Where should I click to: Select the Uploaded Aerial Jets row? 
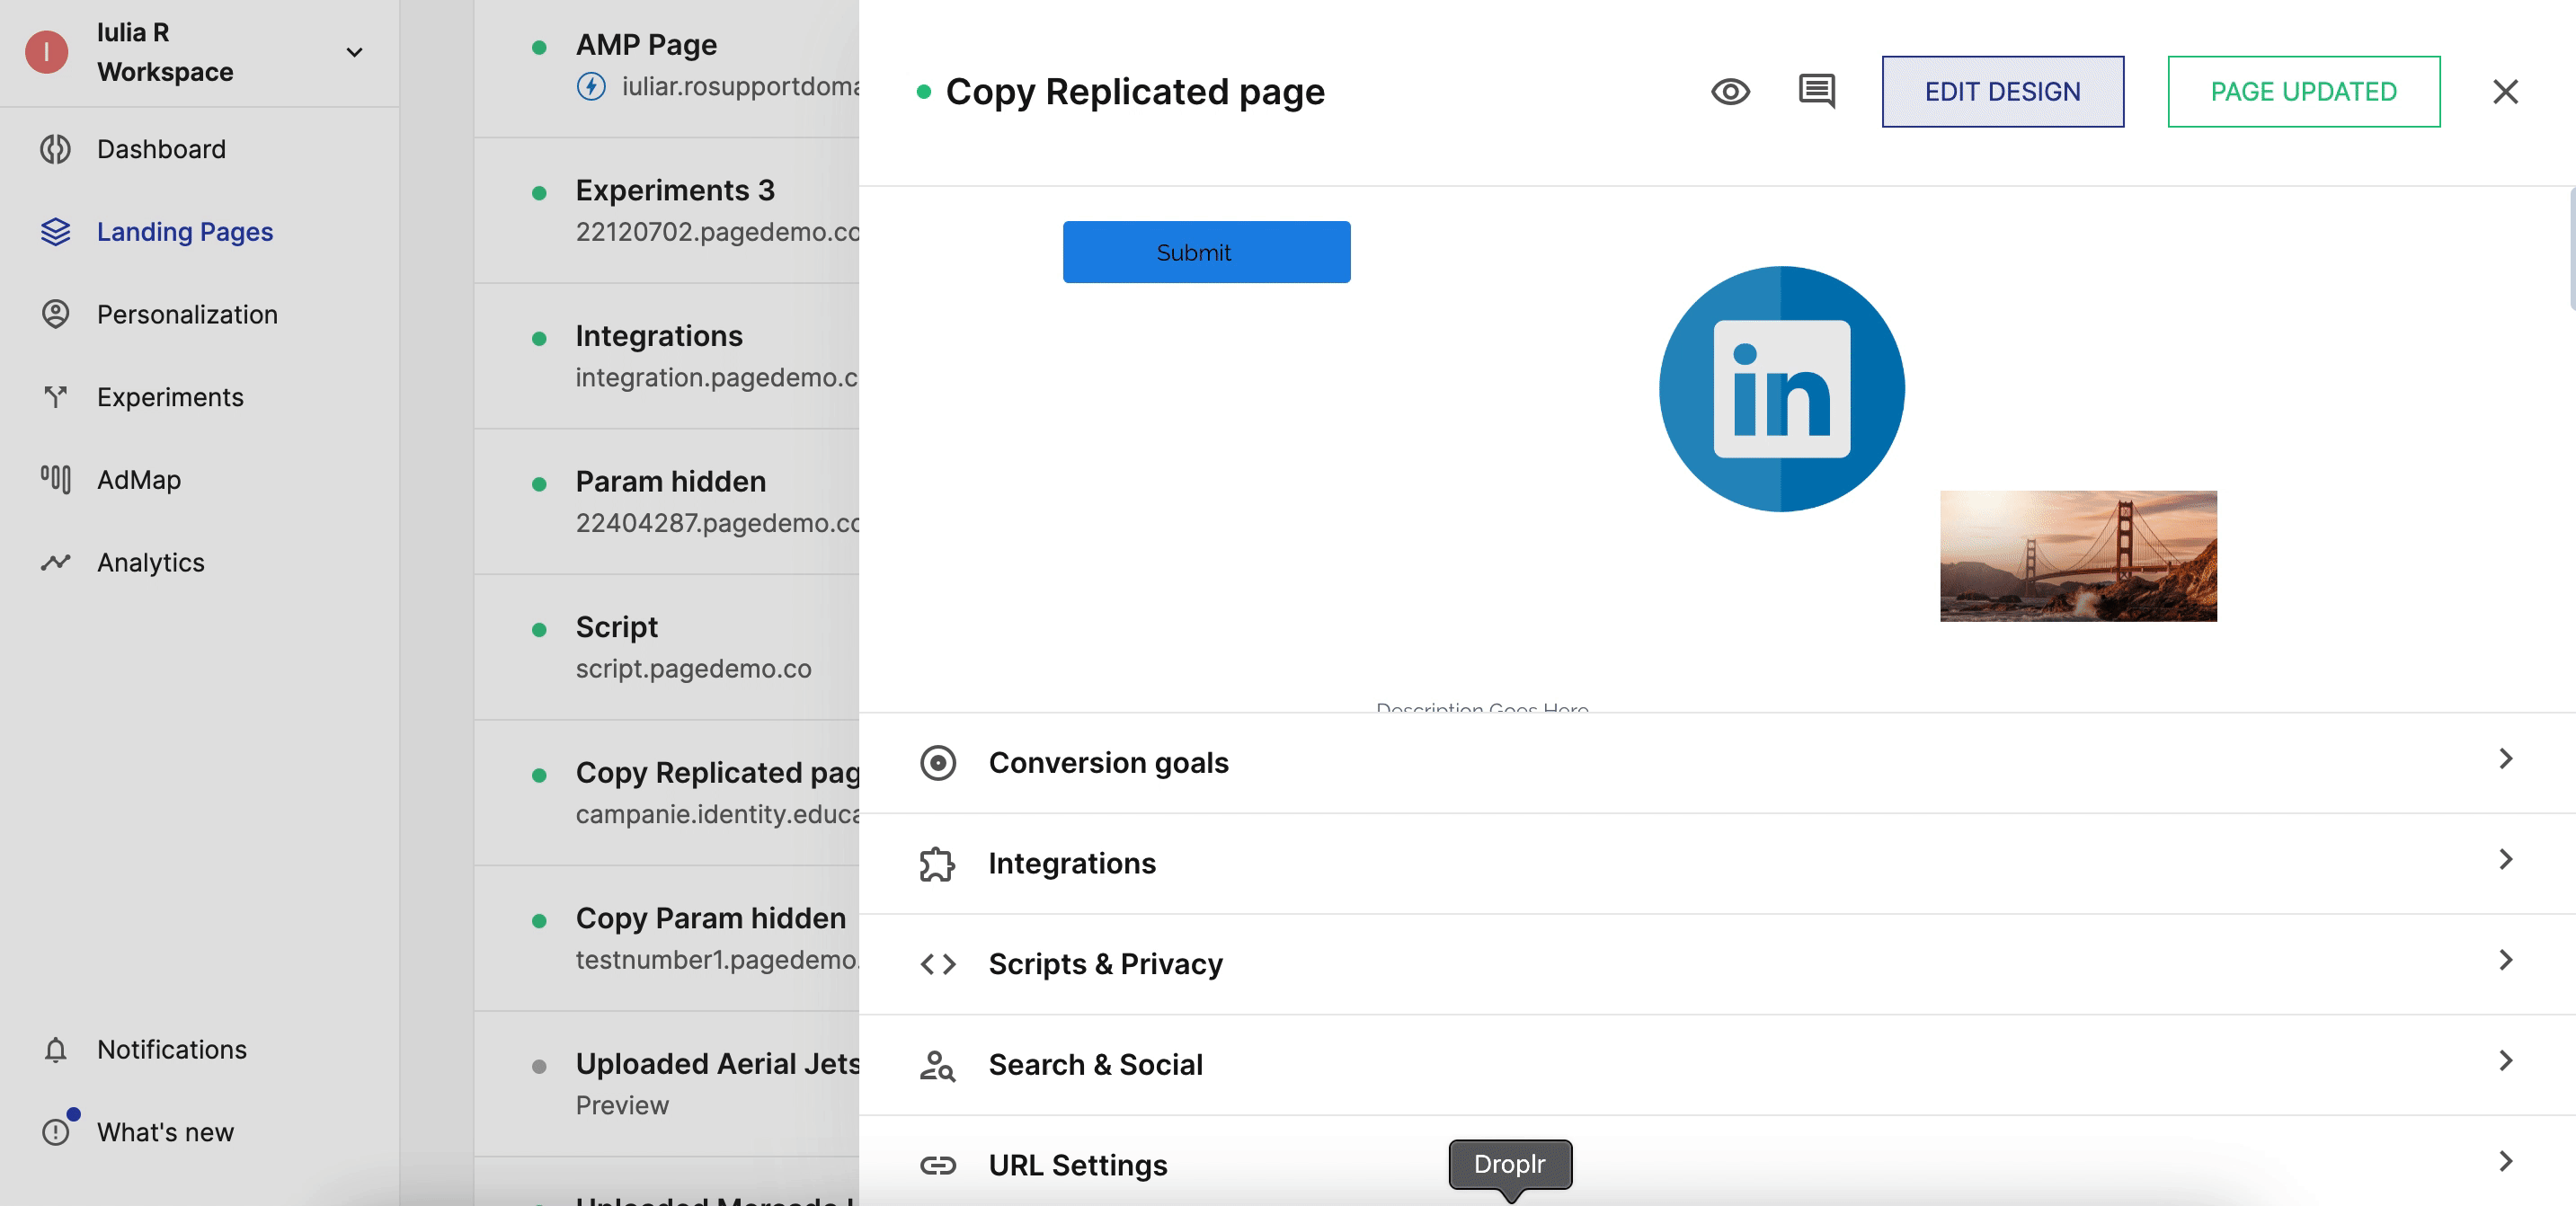667,1084
